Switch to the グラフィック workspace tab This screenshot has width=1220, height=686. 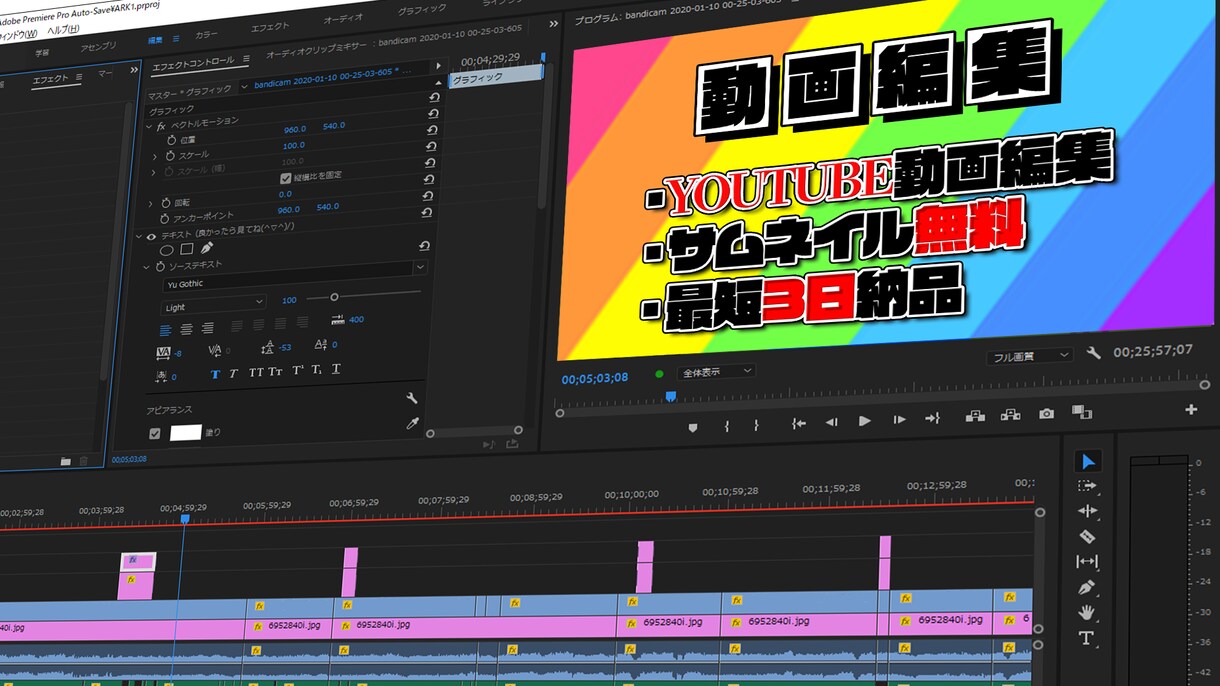pyautogui.click(x=422, y=11)
